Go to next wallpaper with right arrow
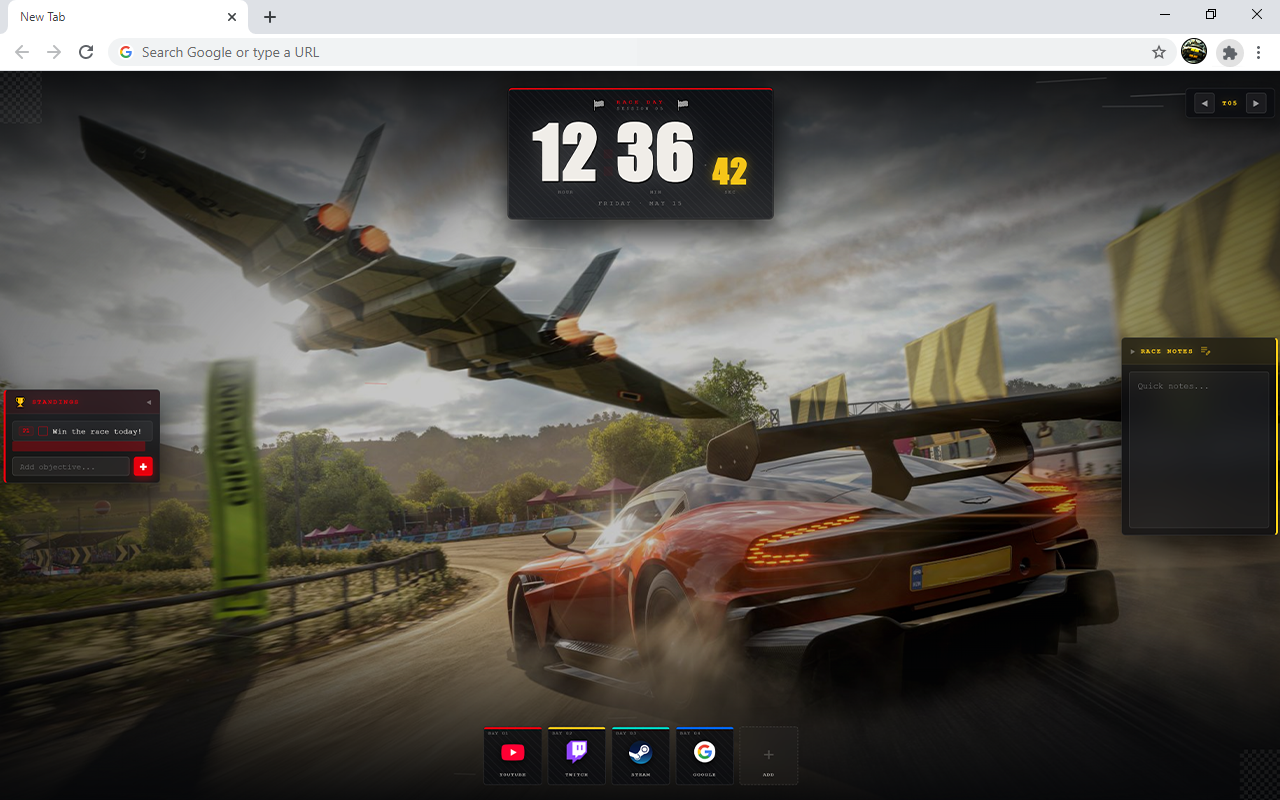The image size is (1280, 800). pos(1256,103)
